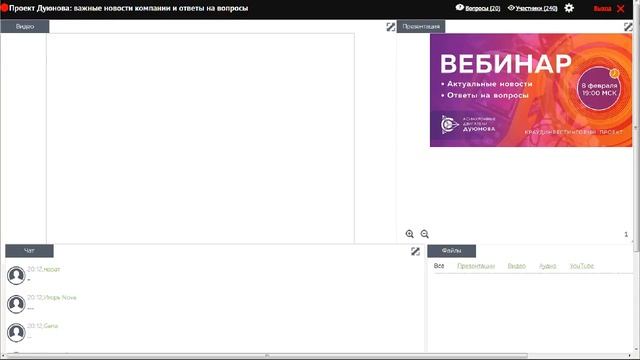
Task: Select the Видео panel tab
Action: tap(25, 27)
